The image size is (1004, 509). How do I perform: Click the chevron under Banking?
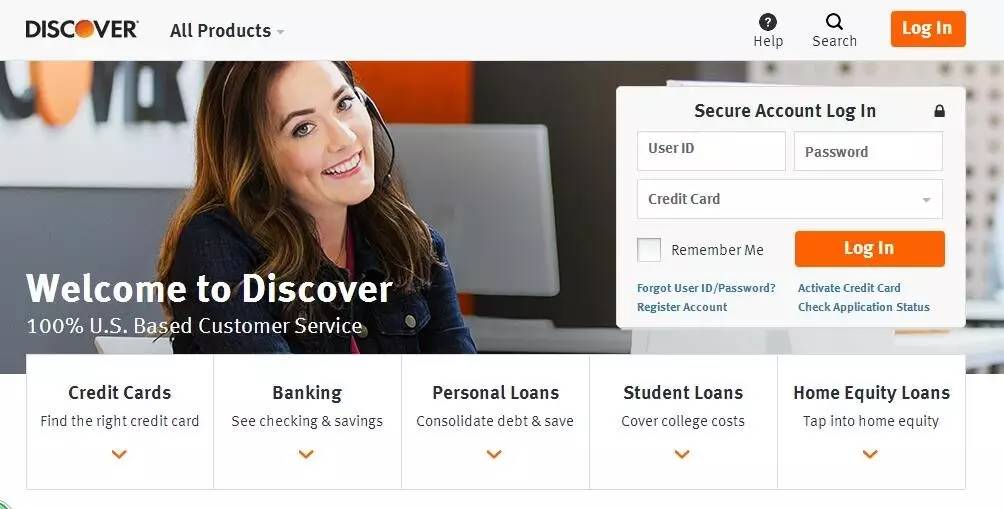307,454
